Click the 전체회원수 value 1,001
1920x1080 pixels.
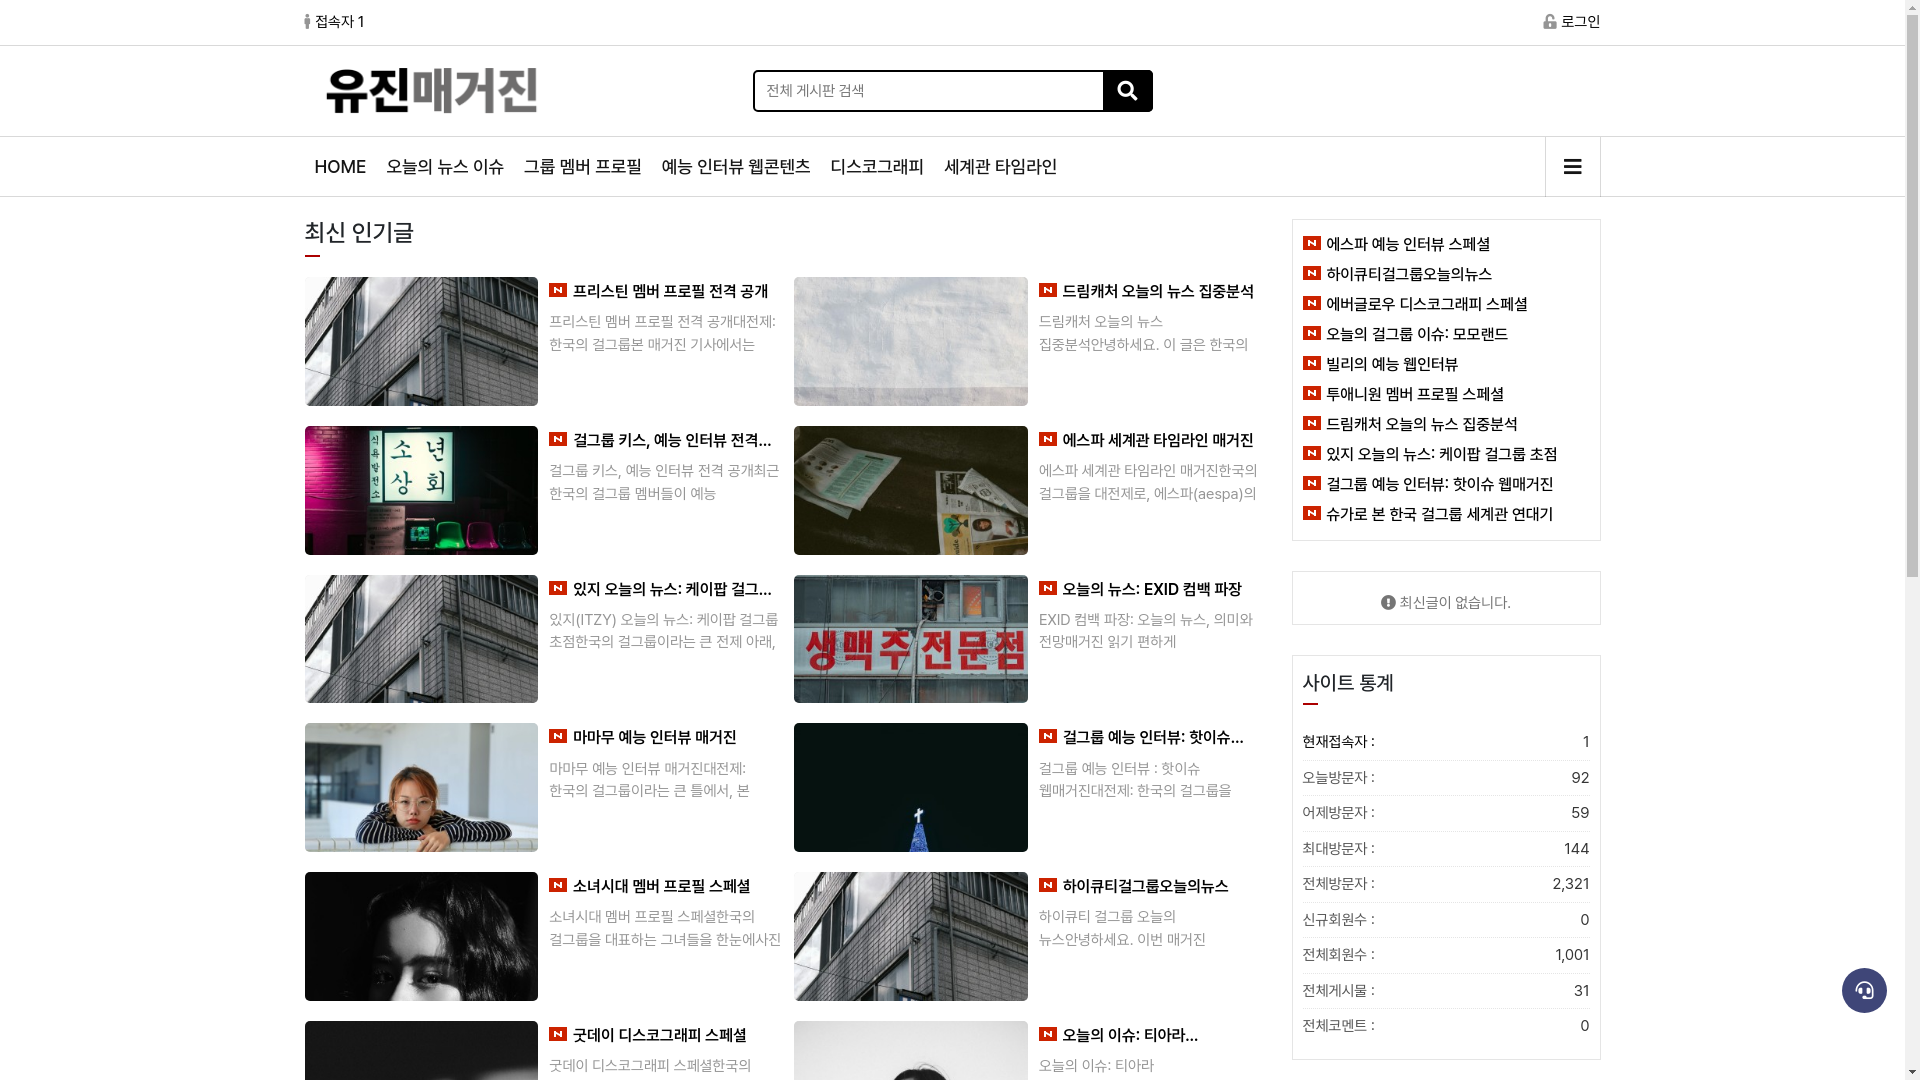tap(1571, 955)
